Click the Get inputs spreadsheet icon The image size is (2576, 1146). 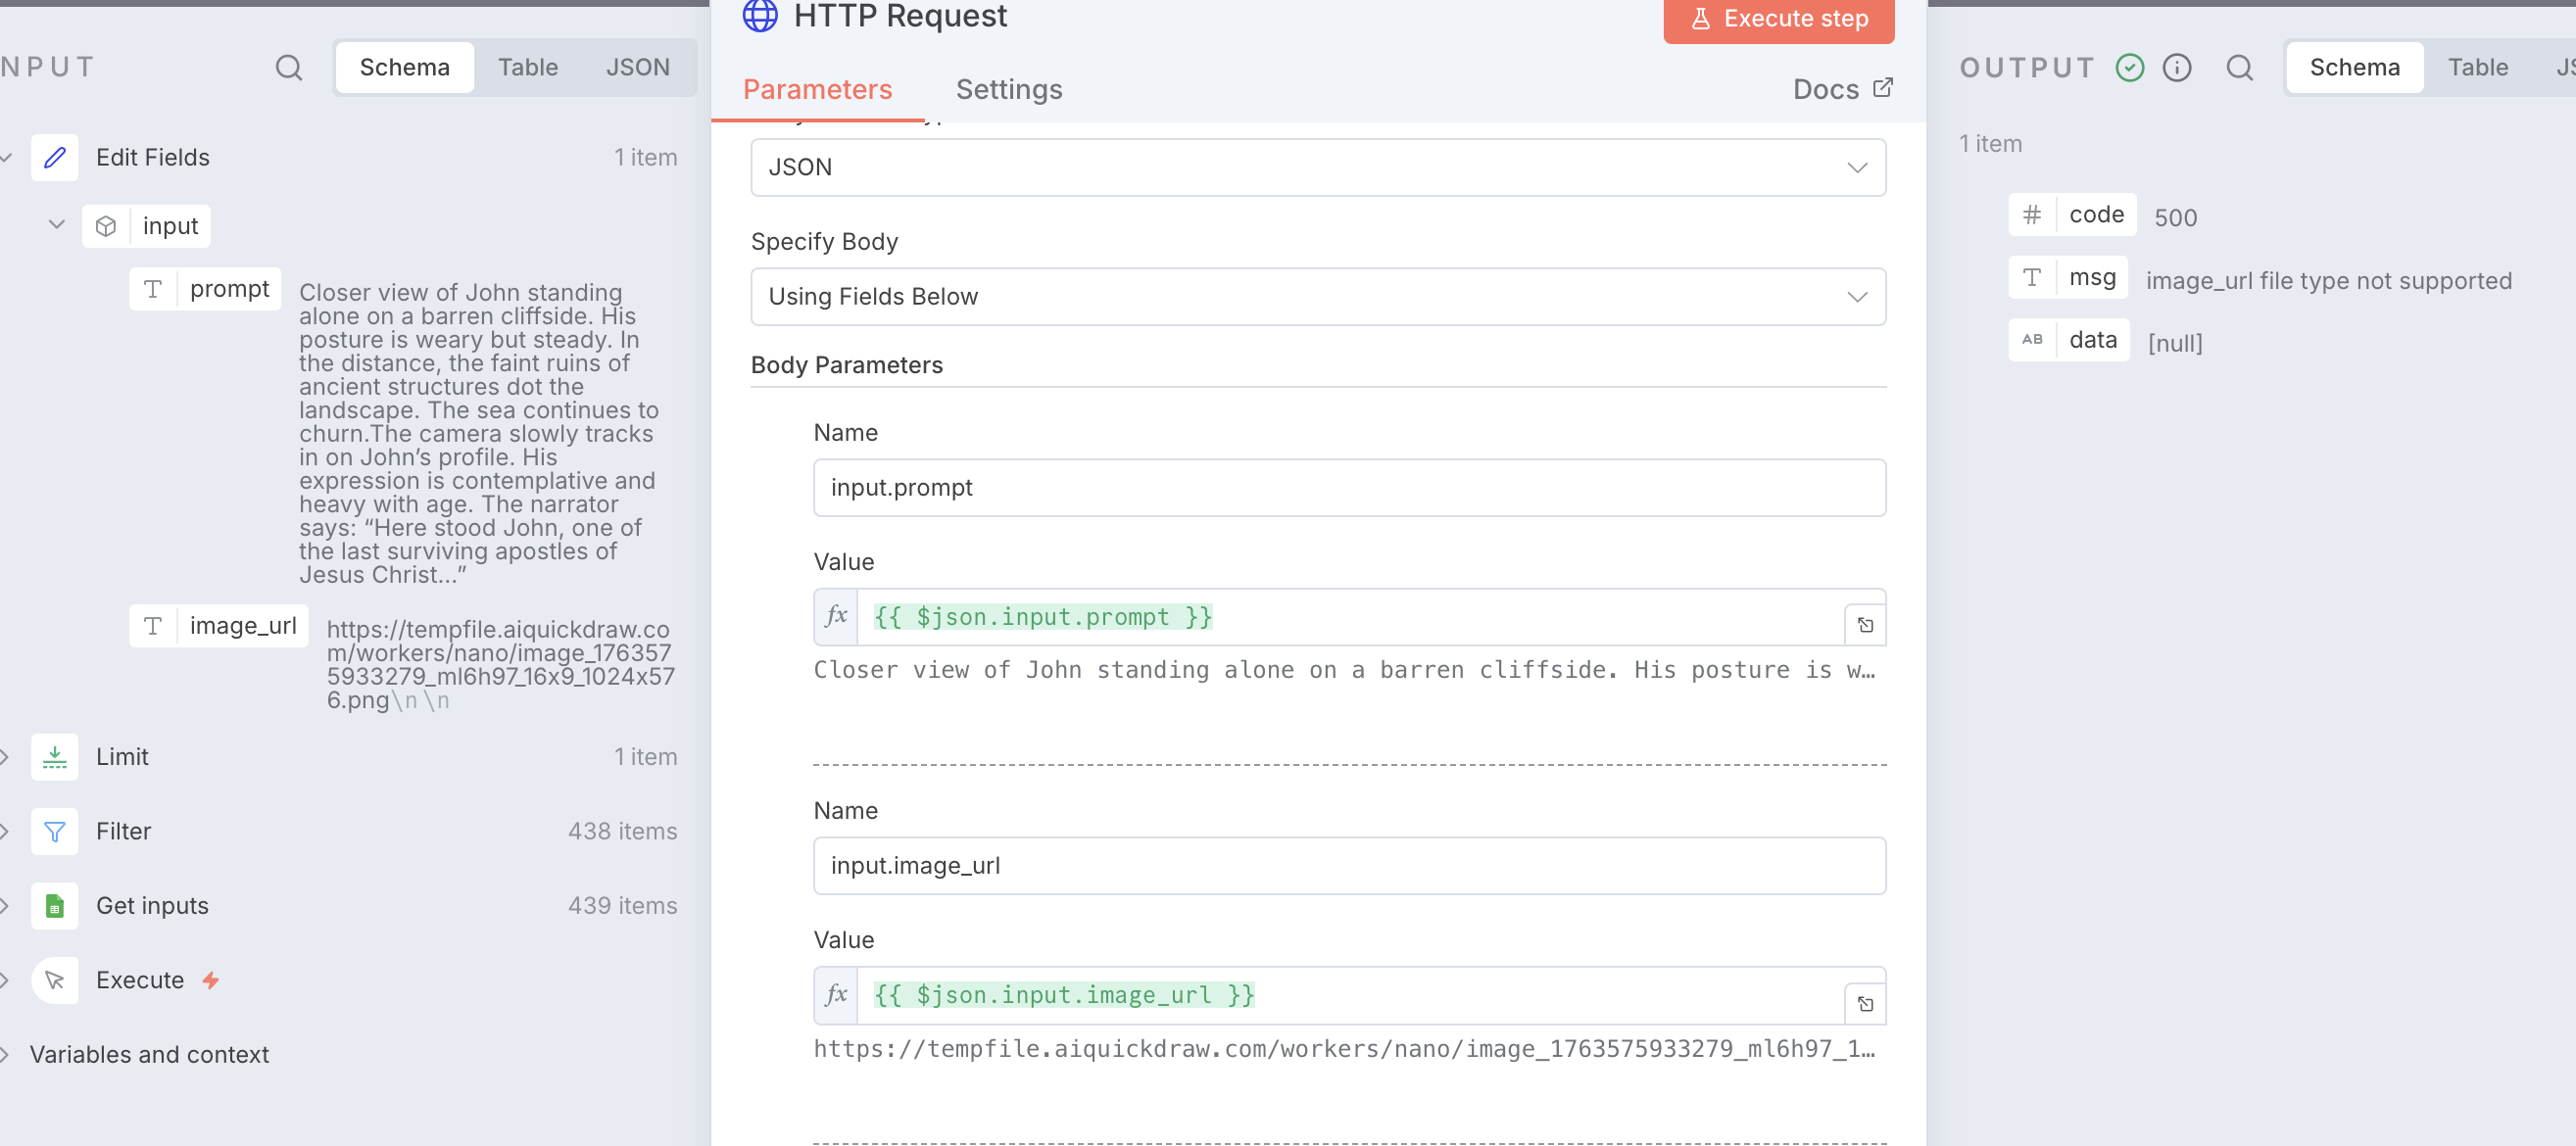(55, 906)
